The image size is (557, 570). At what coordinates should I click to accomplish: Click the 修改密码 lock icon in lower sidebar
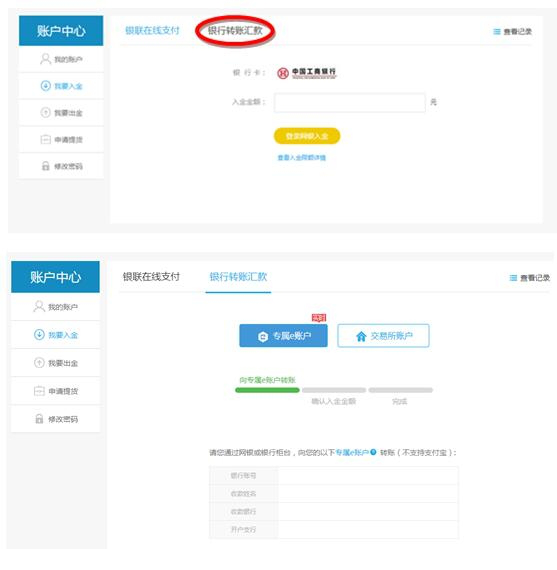click(39, 419)
